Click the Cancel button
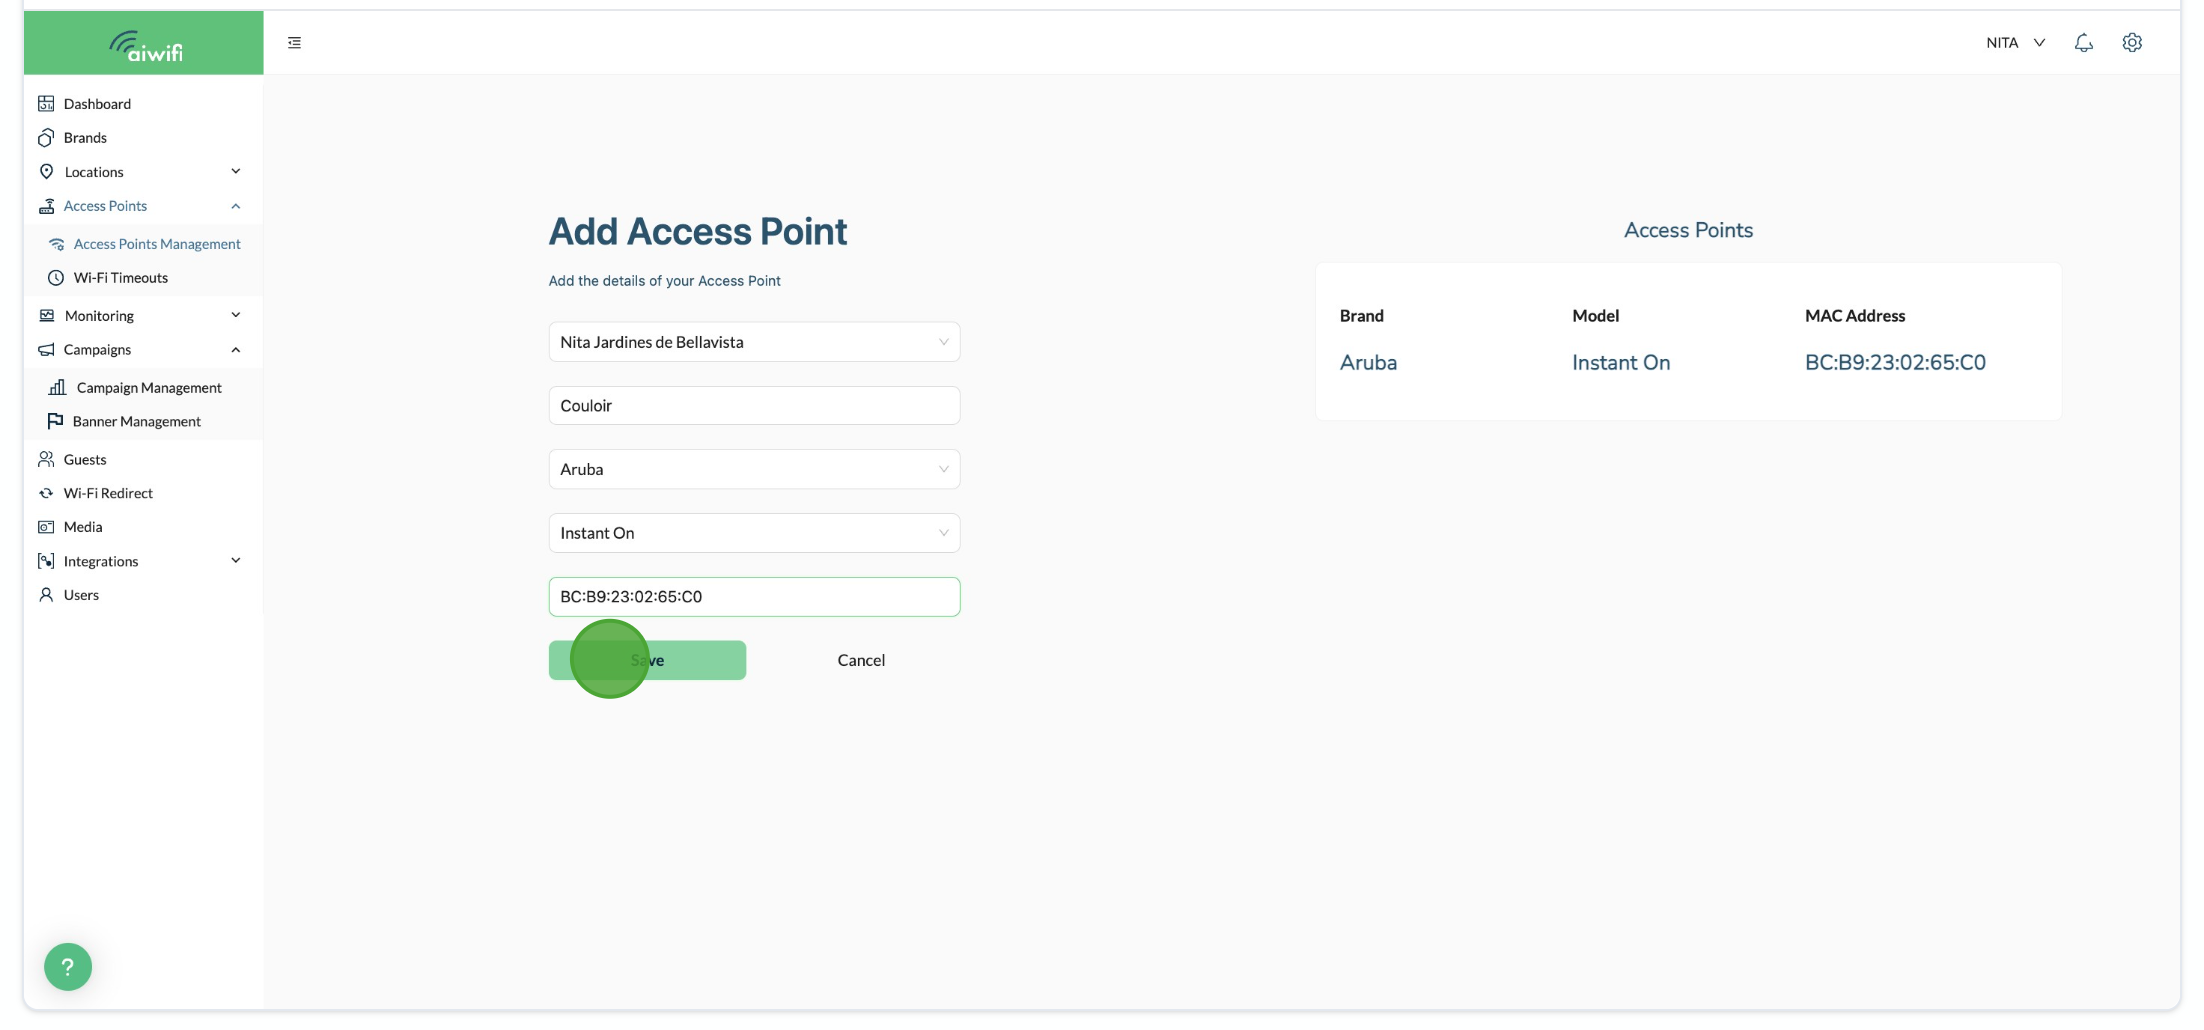 coord(860,660)
